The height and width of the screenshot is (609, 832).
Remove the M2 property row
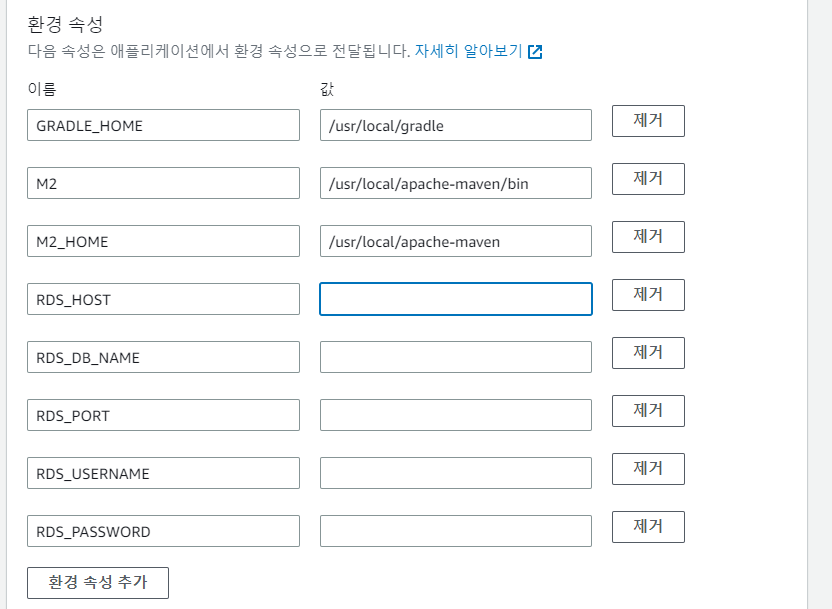(648, 179)
